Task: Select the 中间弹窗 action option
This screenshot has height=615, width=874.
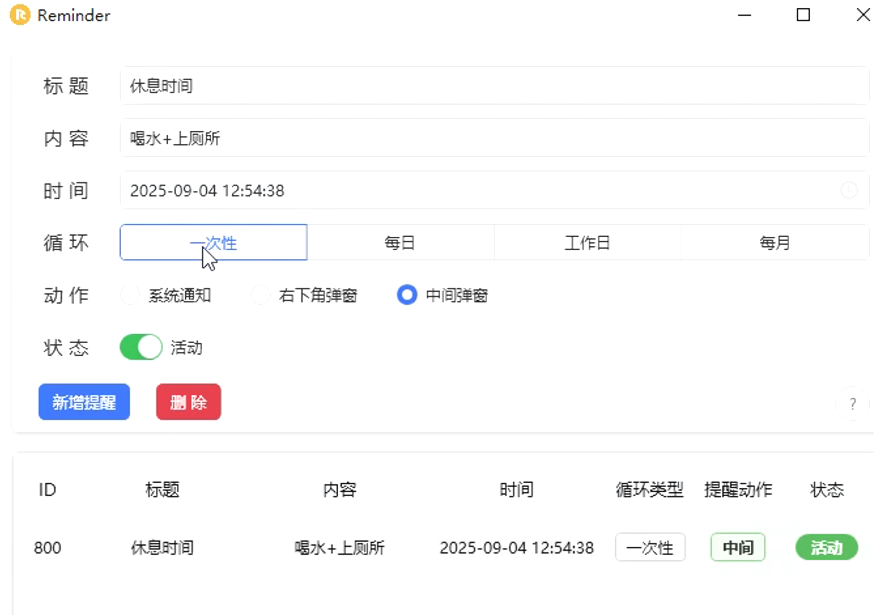Action: click(408, 295)
